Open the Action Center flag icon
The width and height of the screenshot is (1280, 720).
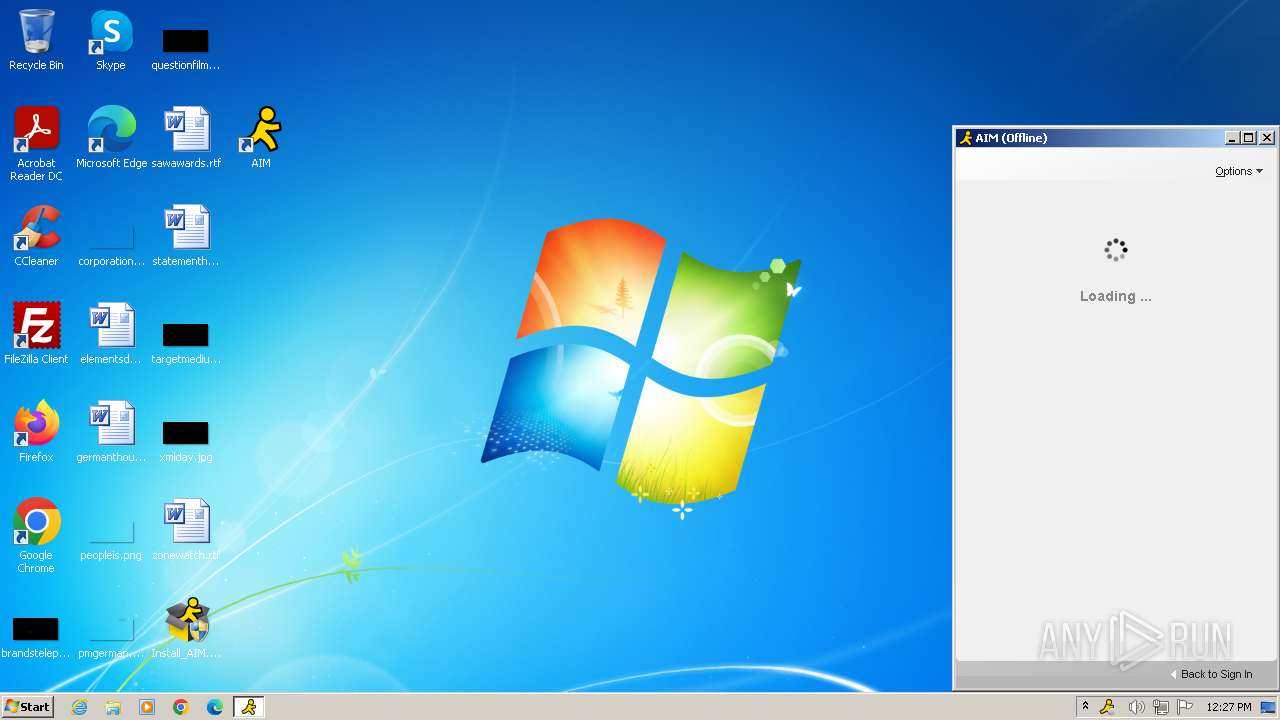1186,707
